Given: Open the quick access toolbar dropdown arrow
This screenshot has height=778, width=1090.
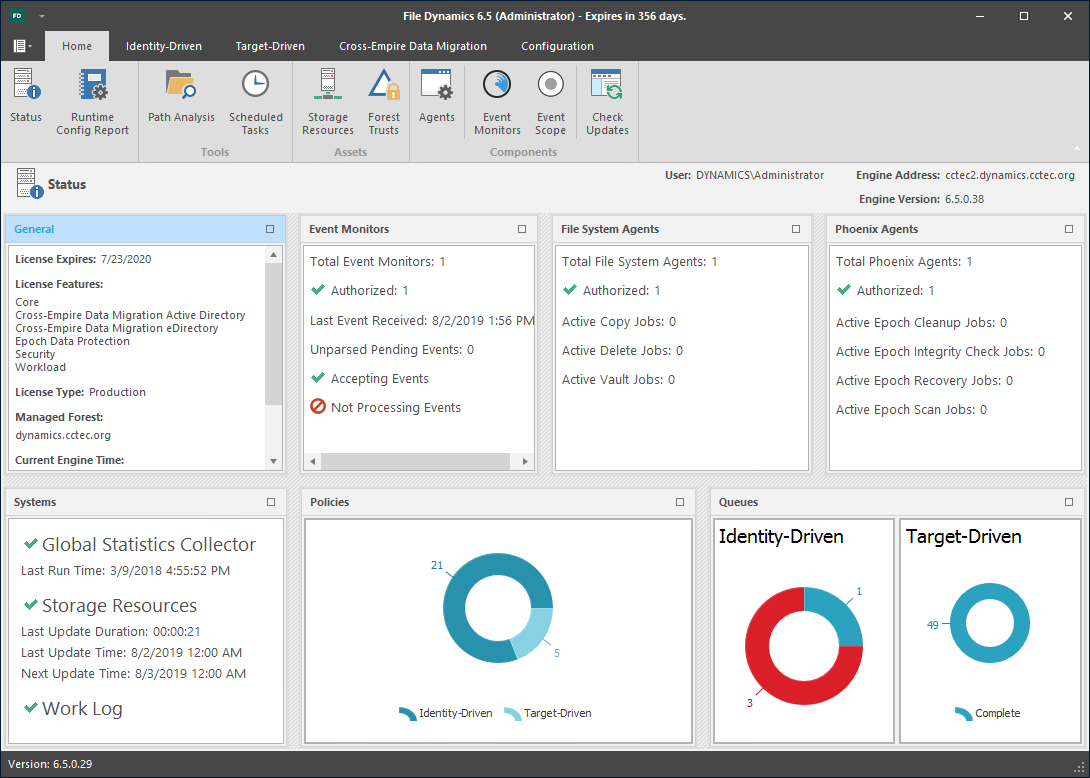Looking at the screenshot, I should point(41,17).
